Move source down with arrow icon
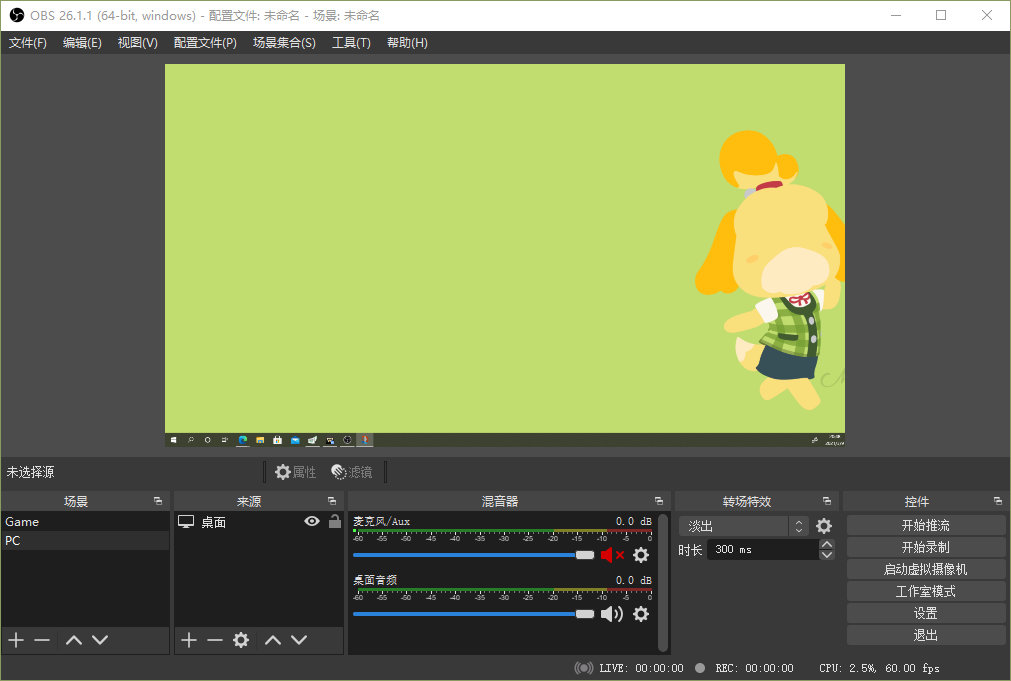1011x681 pixels. [299, 640]
